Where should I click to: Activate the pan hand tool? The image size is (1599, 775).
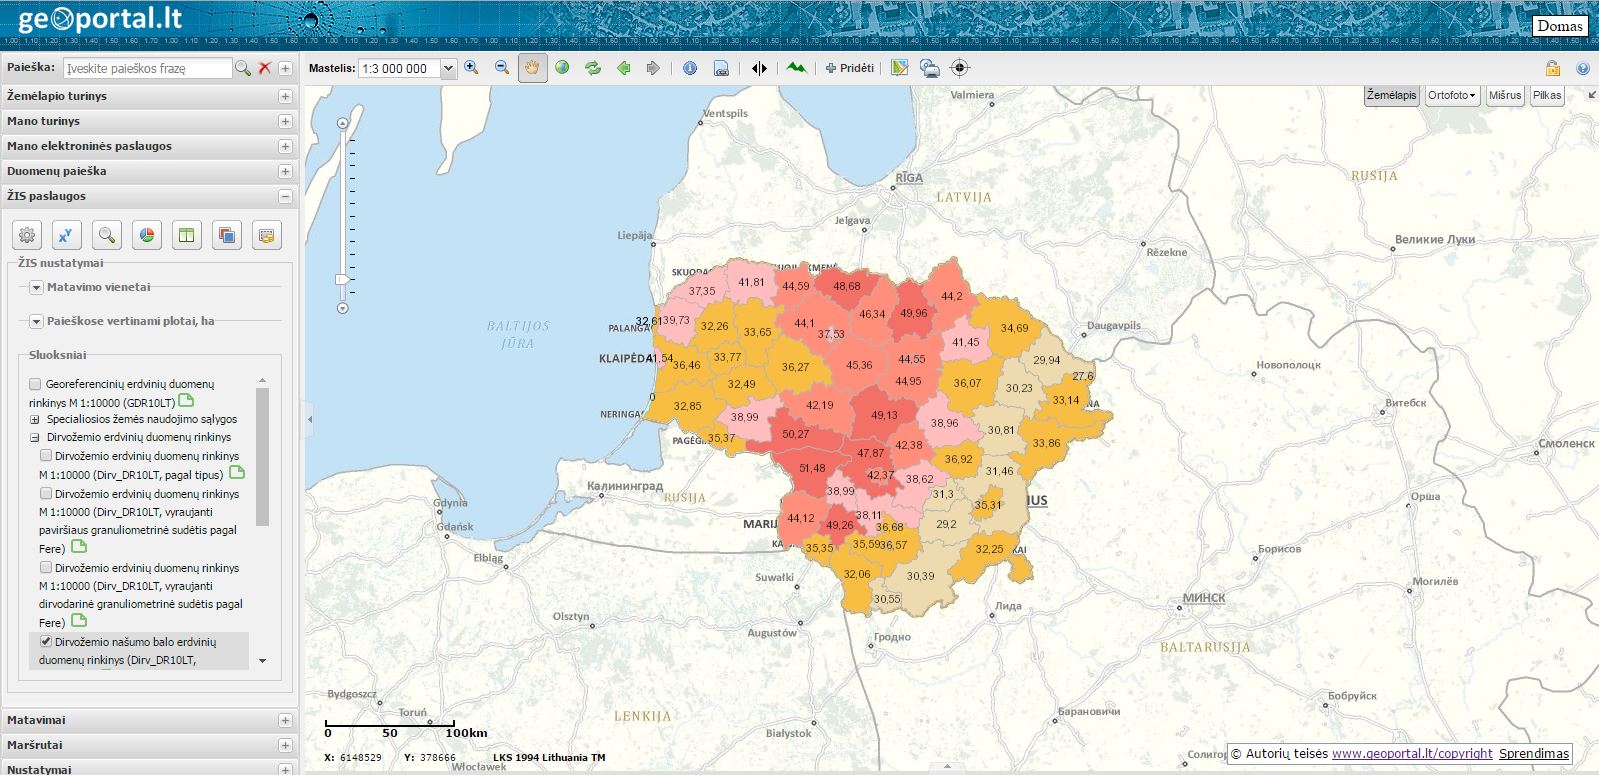[533, 68]
